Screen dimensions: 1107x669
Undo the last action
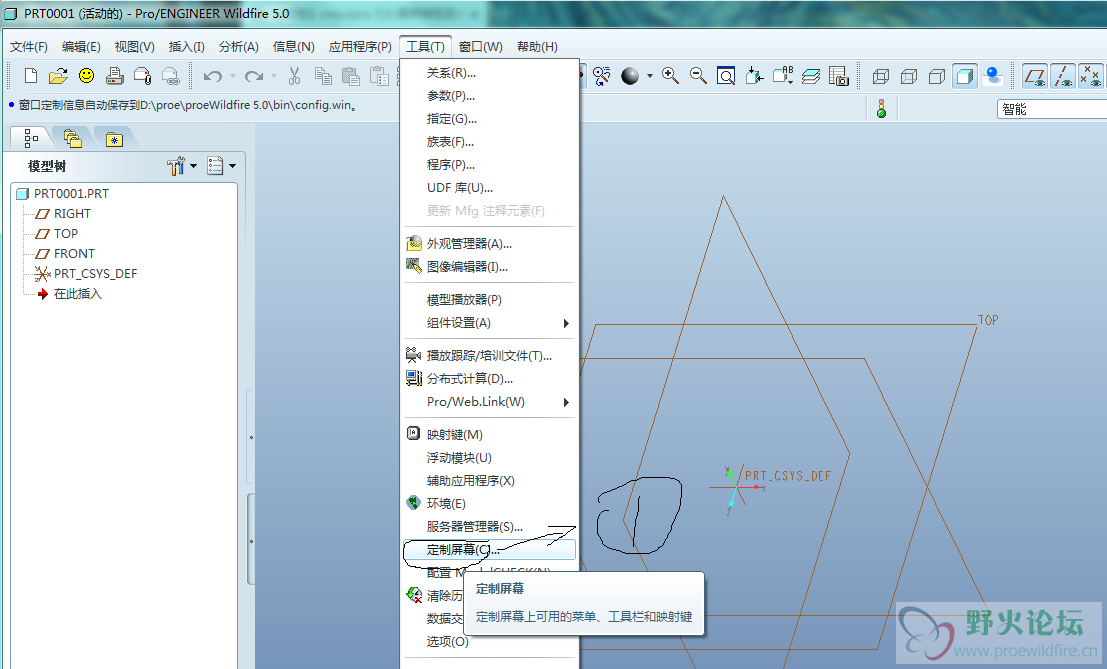point(213,76)
